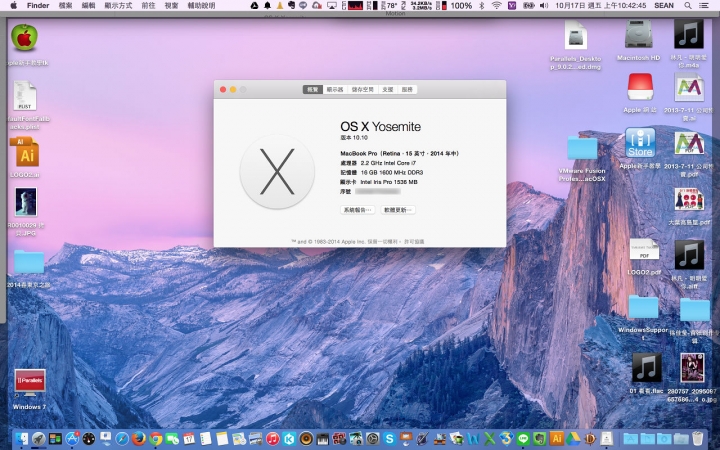Open the 顯示方式 (View) menu
This screenshot has width=720, height=450.
pyautogui.click(x=118, y=6)
